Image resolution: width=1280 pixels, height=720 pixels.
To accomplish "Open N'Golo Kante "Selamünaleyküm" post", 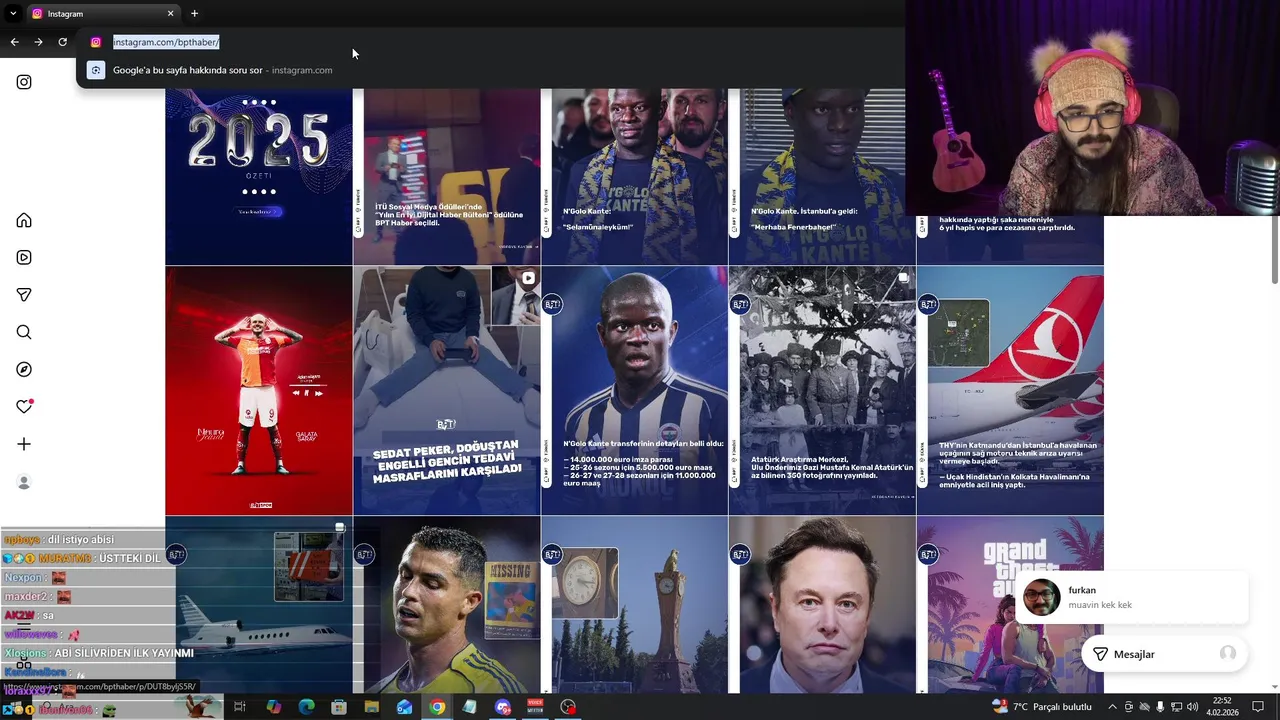I will pyautogui.click(x=634, y=176).
